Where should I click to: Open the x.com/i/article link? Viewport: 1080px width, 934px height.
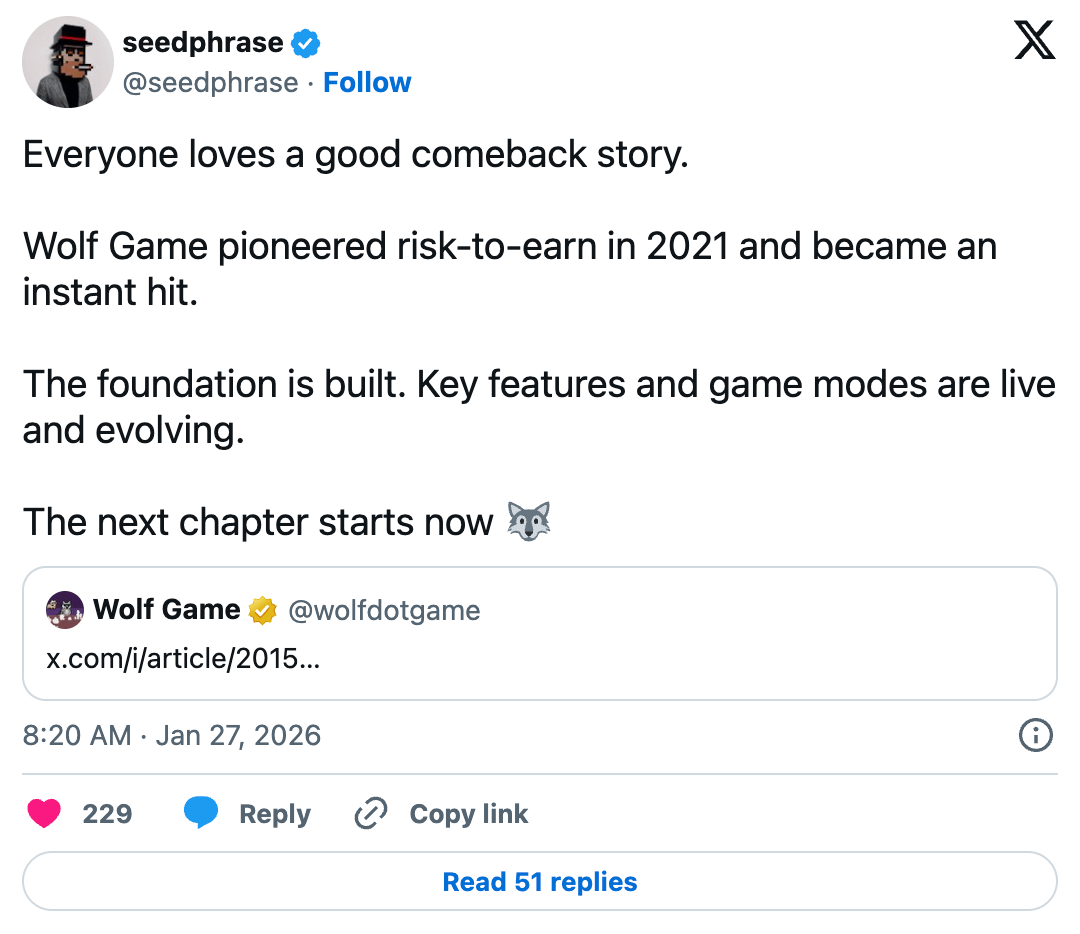(183, 660)
